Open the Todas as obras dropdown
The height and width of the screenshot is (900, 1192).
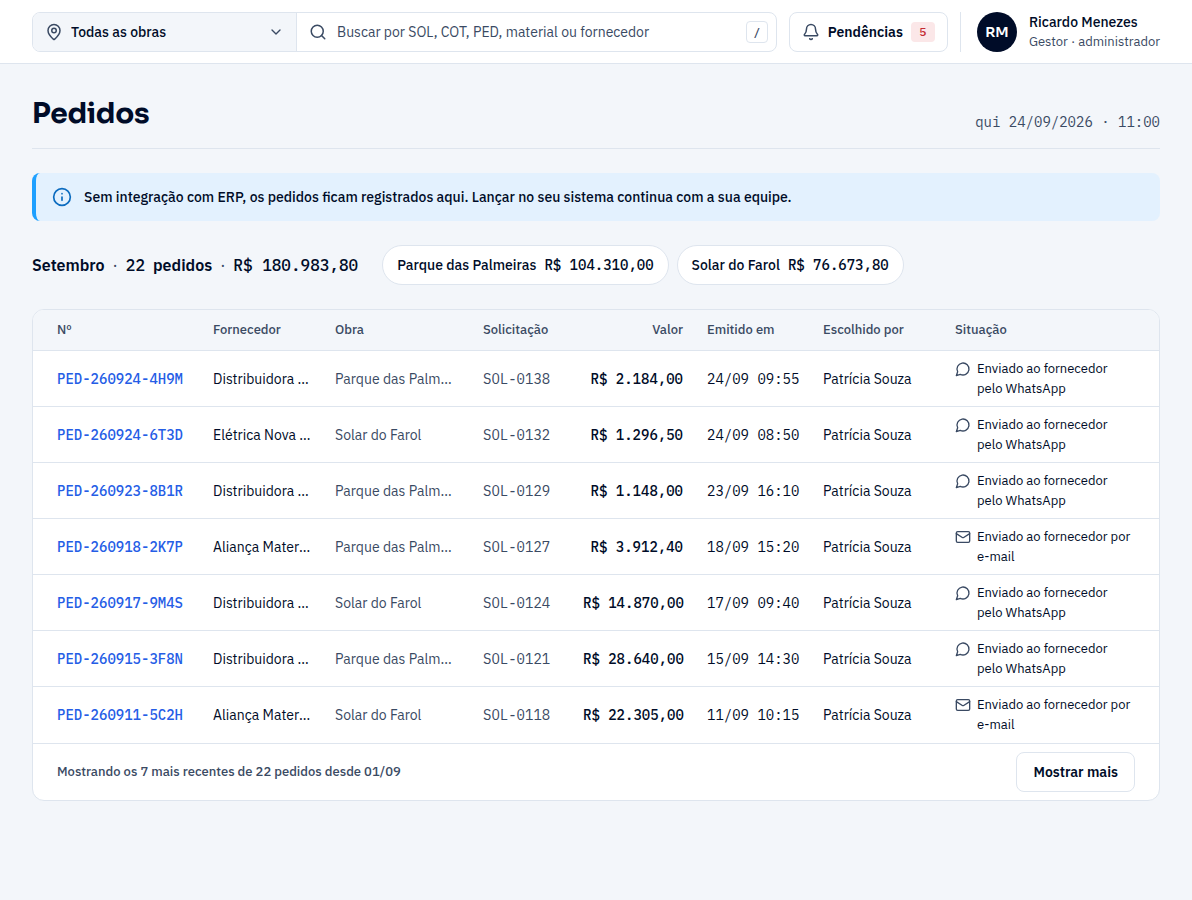[x=164, y=32]
